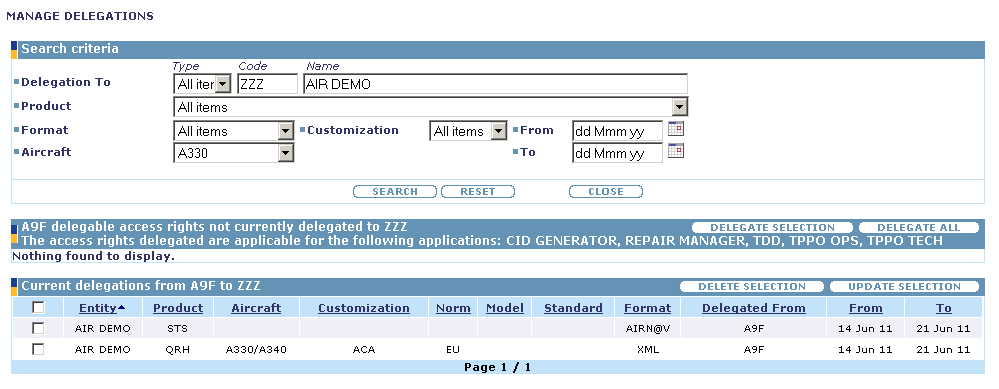
Task: Tick the select-all checkbox in table header
Action: (x=38, y=308)
